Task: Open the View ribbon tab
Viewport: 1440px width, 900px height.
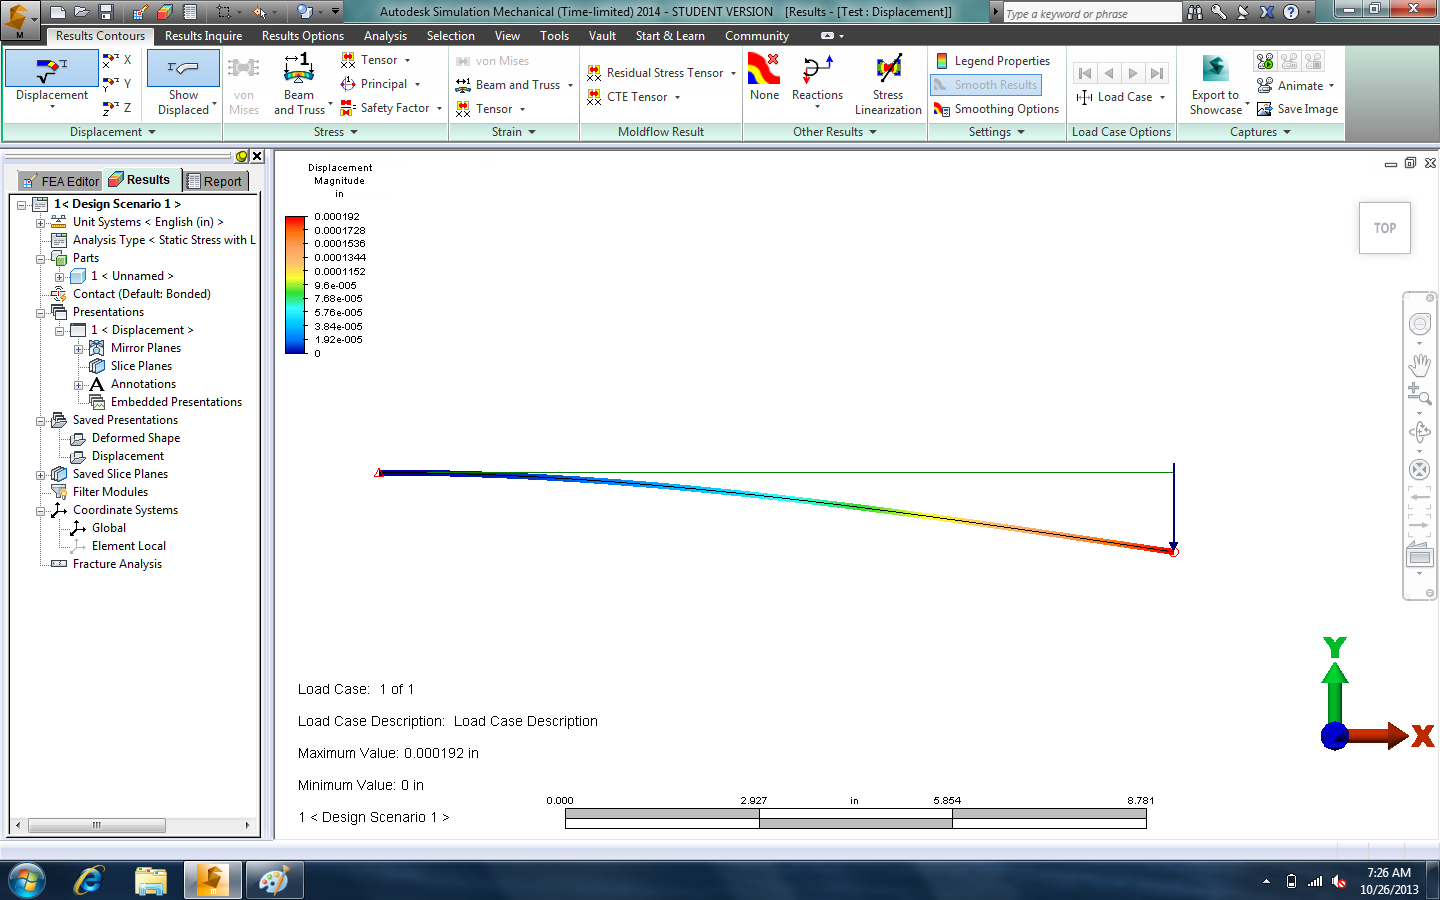Action: [x=508, y=36]
